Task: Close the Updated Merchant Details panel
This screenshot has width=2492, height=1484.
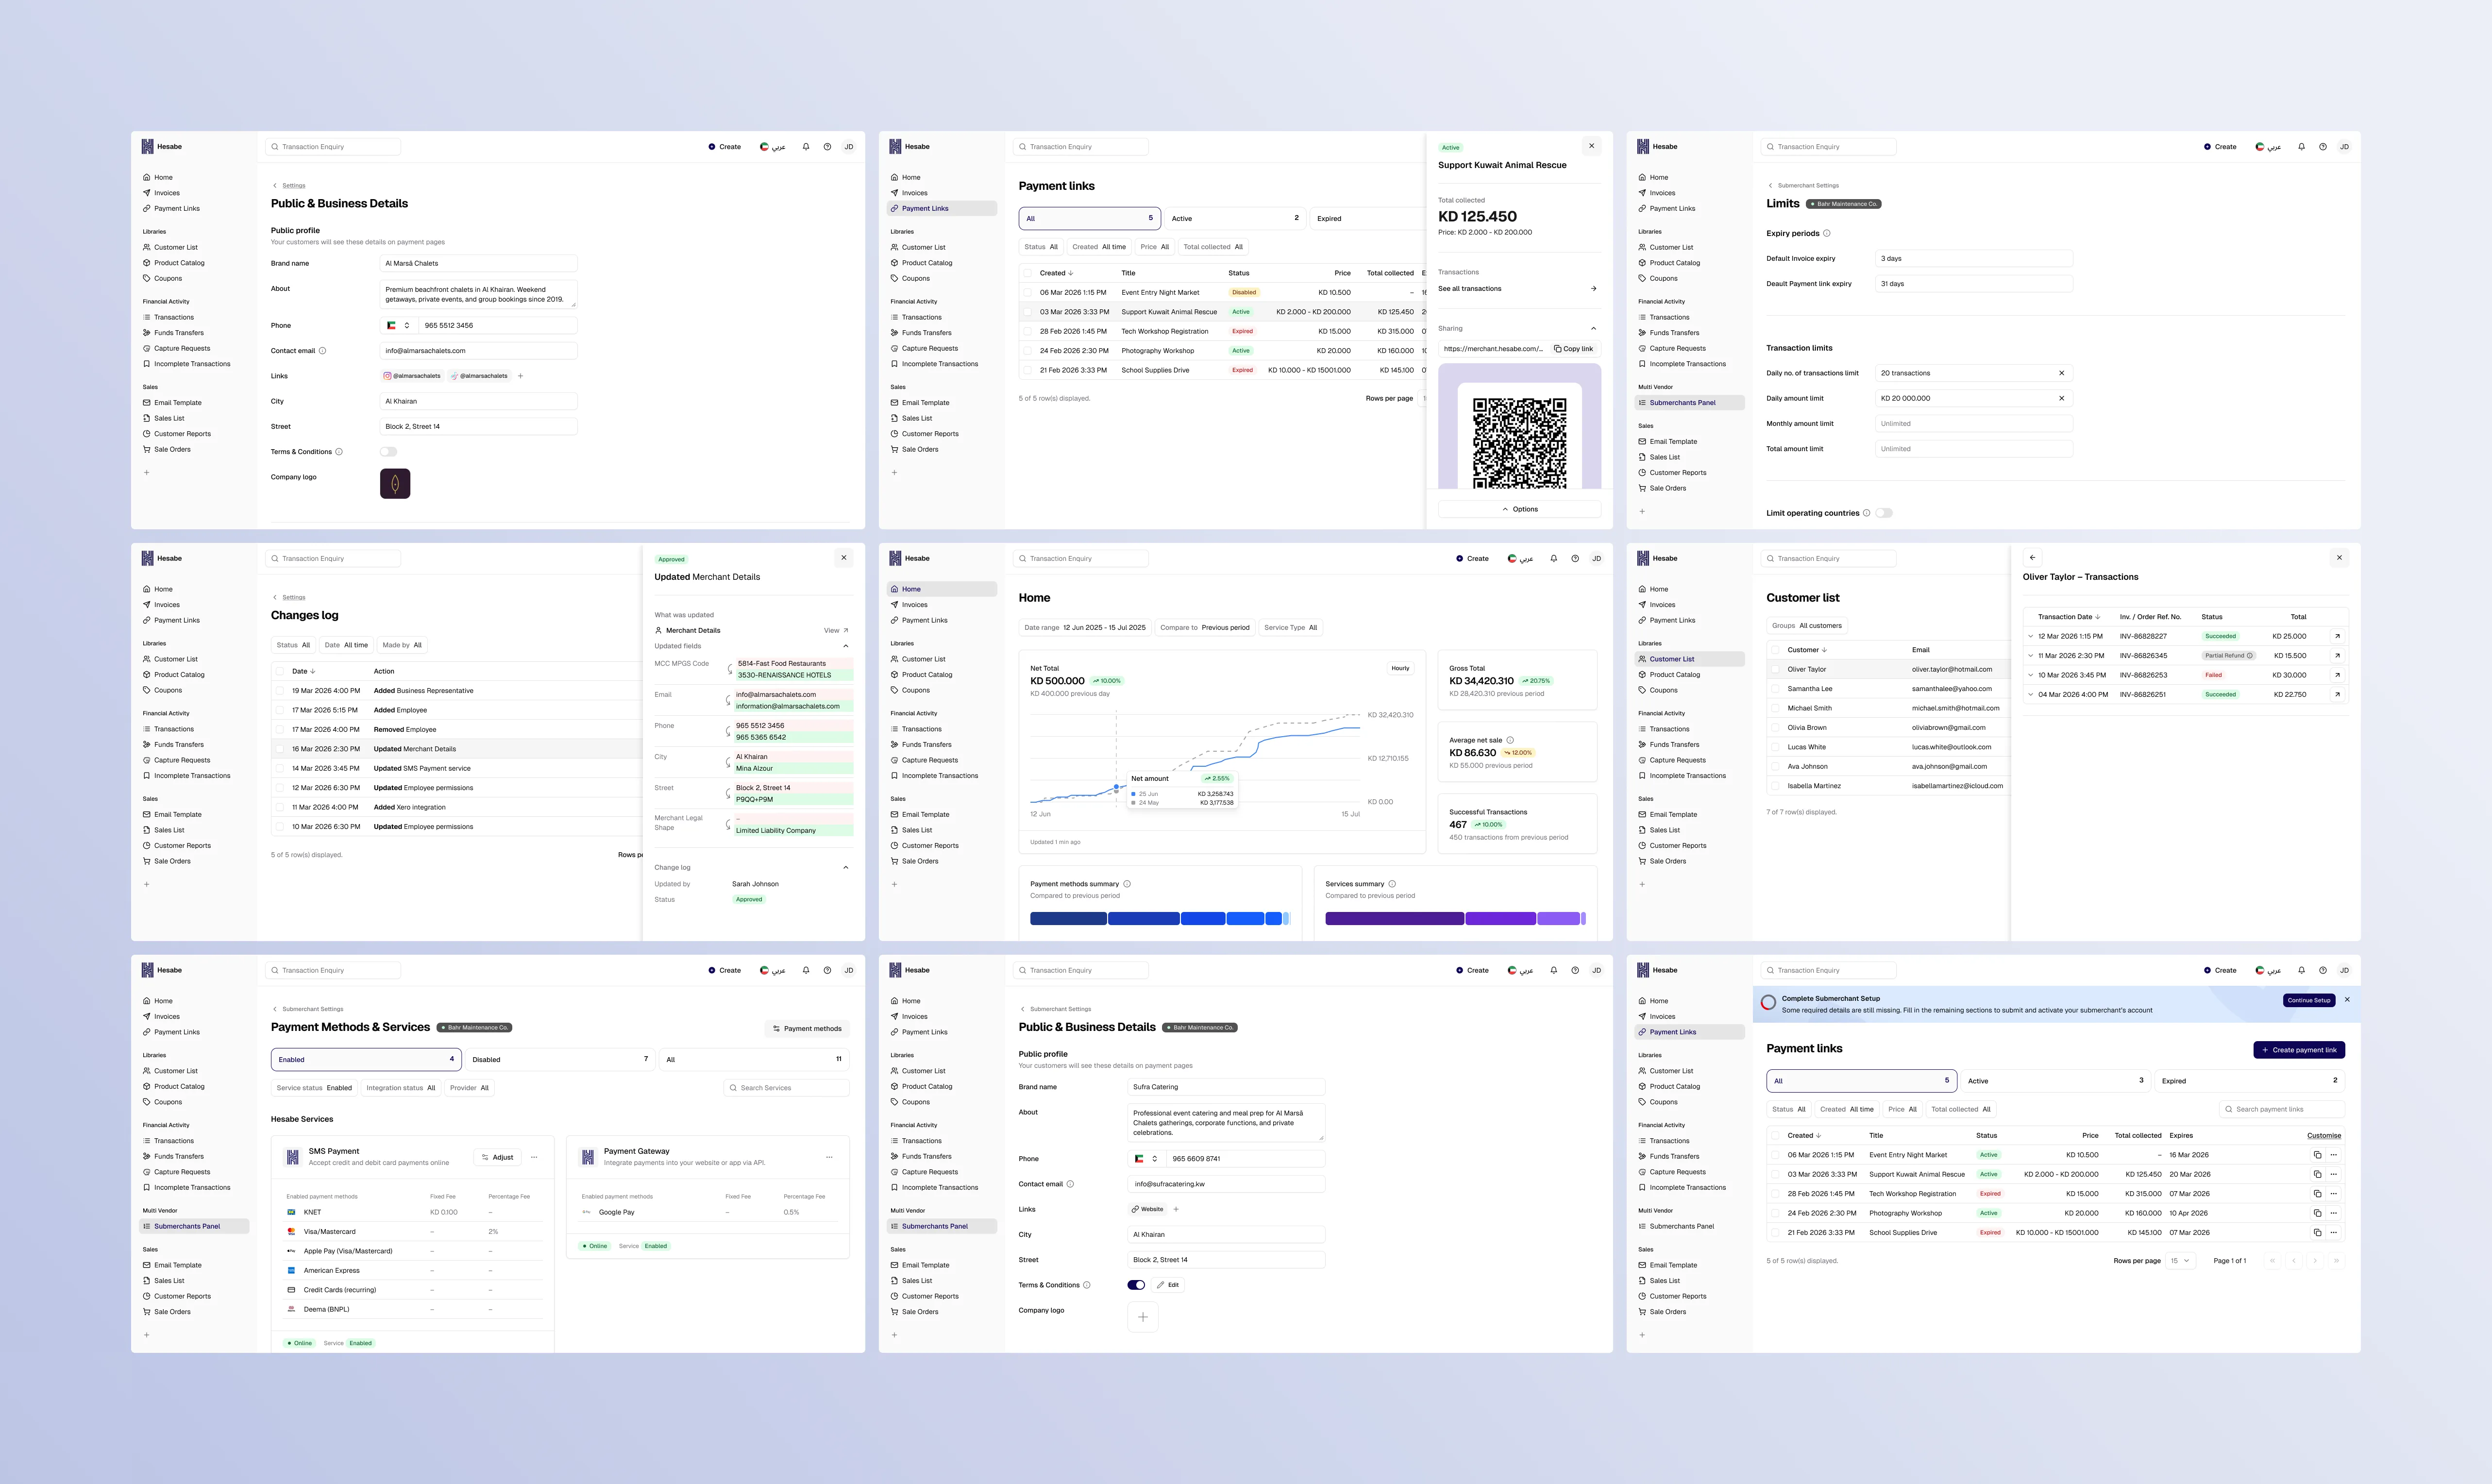Action: tap(844, 558)
